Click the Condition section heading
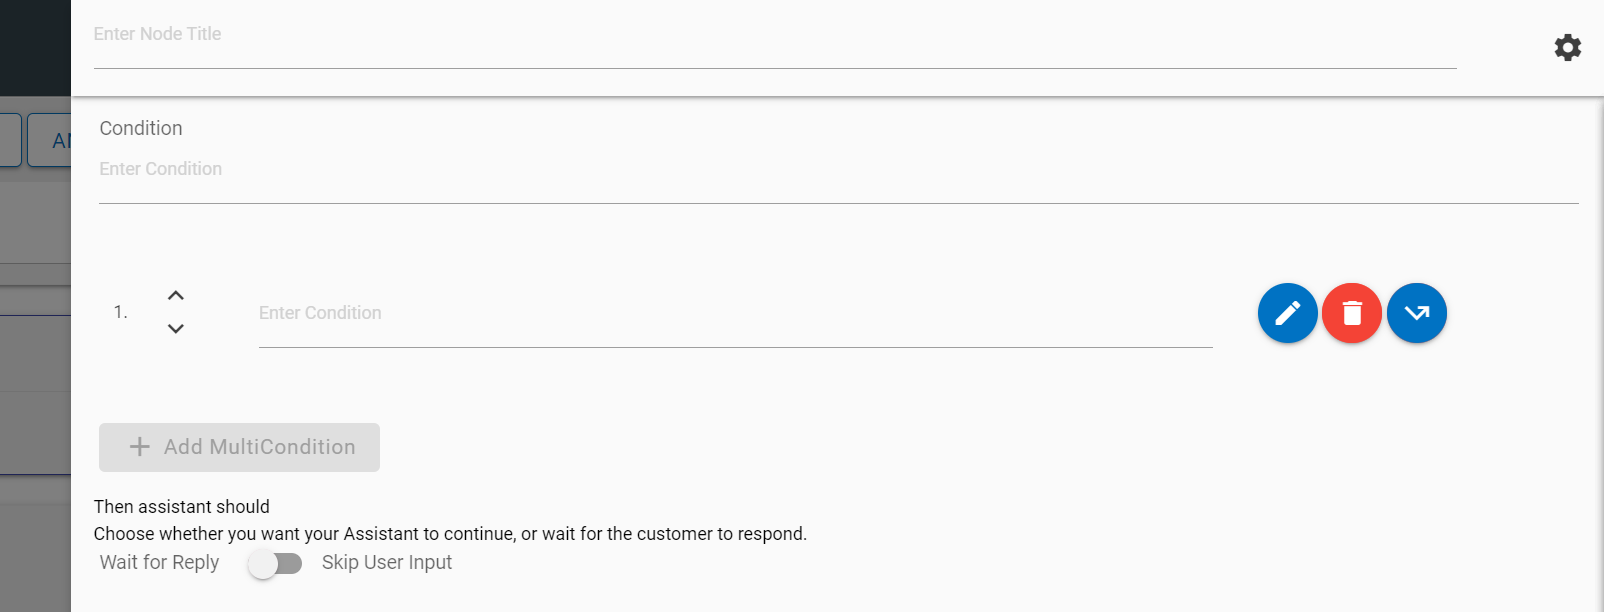 pyautogui.click(x=140, y=128)
